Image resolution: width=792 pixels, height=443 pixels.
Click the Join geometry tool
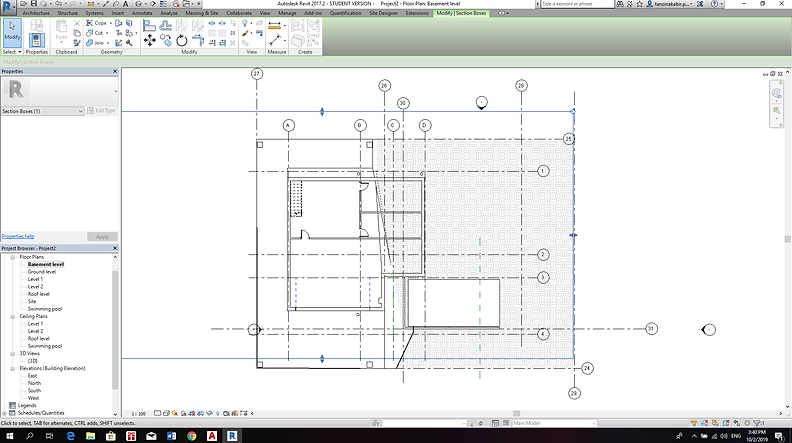[95, 43]
